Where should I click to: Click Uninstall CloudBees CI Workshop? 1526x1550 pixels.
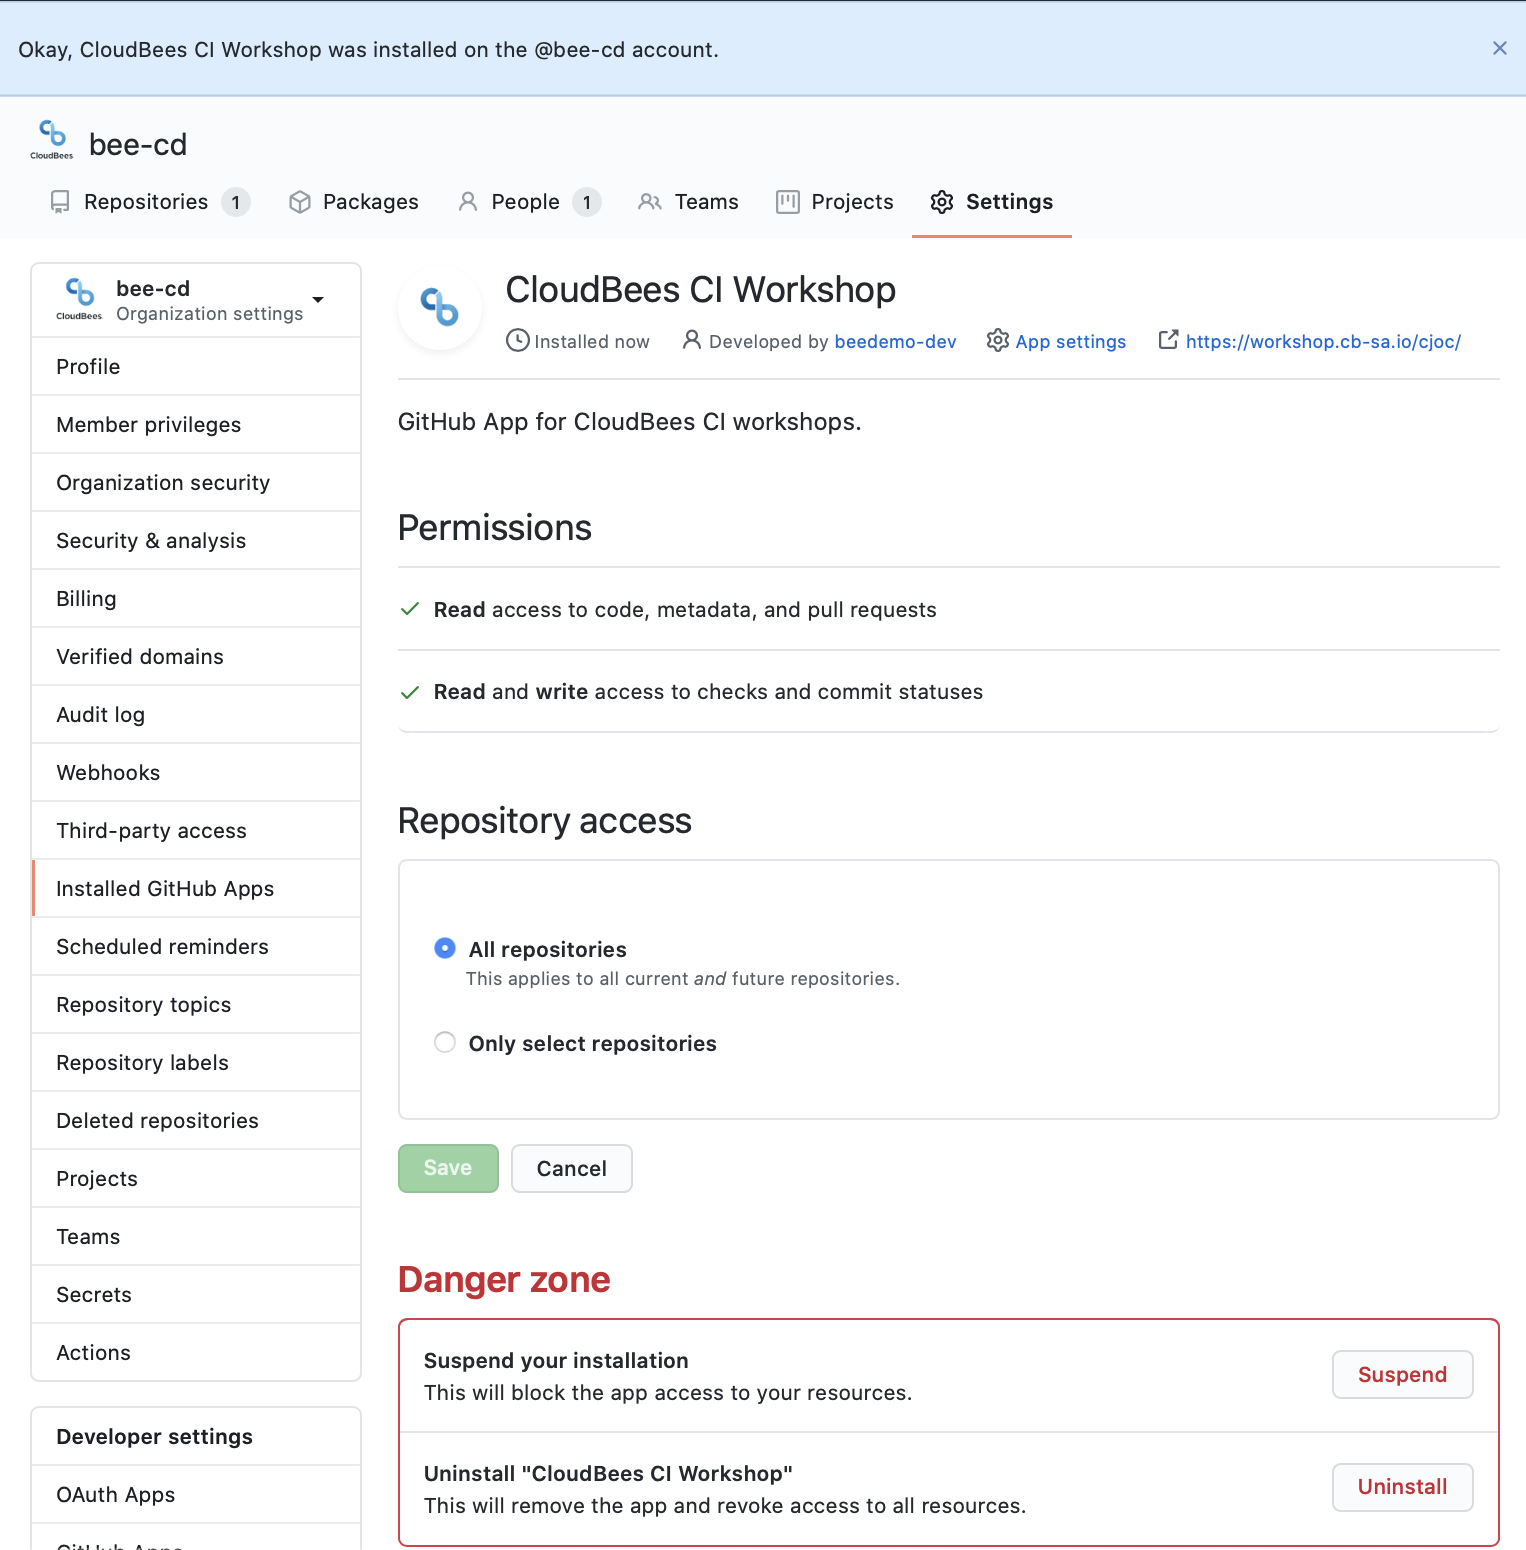coord(1401,1487)
